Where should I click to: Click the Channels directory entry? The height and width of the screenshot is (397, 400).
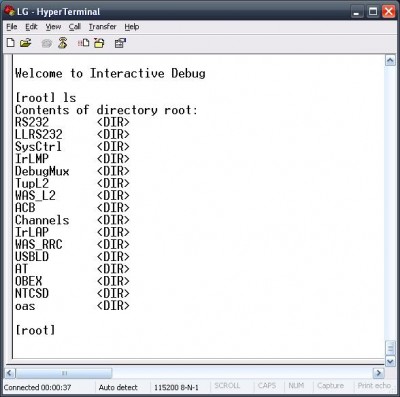pos(42,220)
